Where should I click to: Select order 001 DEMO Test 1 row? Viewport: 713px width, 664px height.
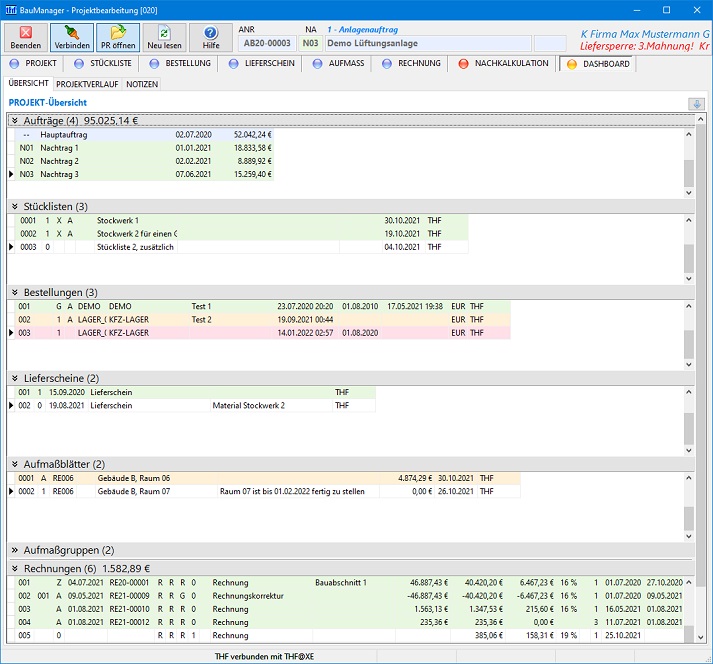(263, 307)
